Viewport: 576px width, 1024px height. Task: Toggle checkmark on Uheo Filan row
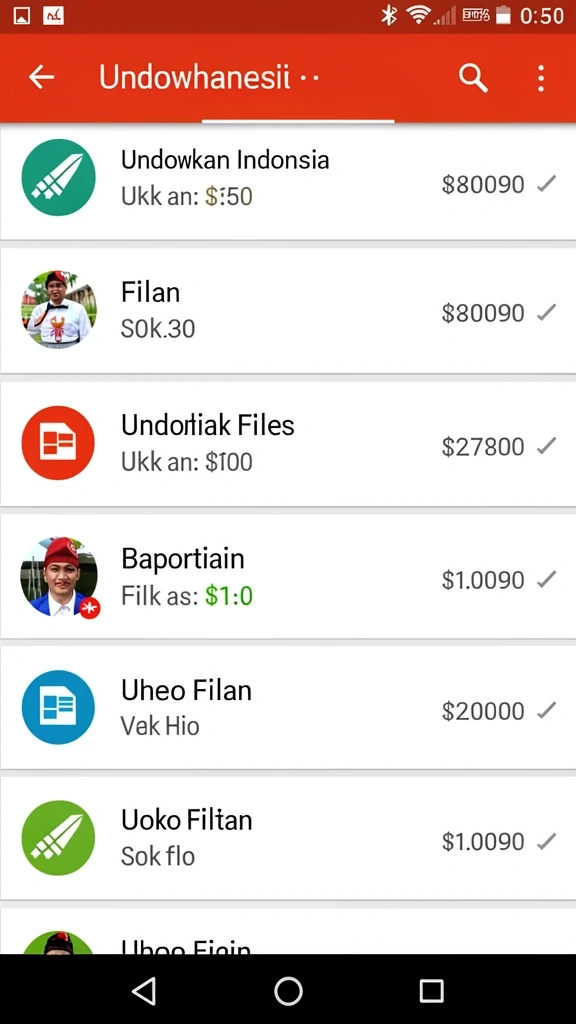coord(546,709)
